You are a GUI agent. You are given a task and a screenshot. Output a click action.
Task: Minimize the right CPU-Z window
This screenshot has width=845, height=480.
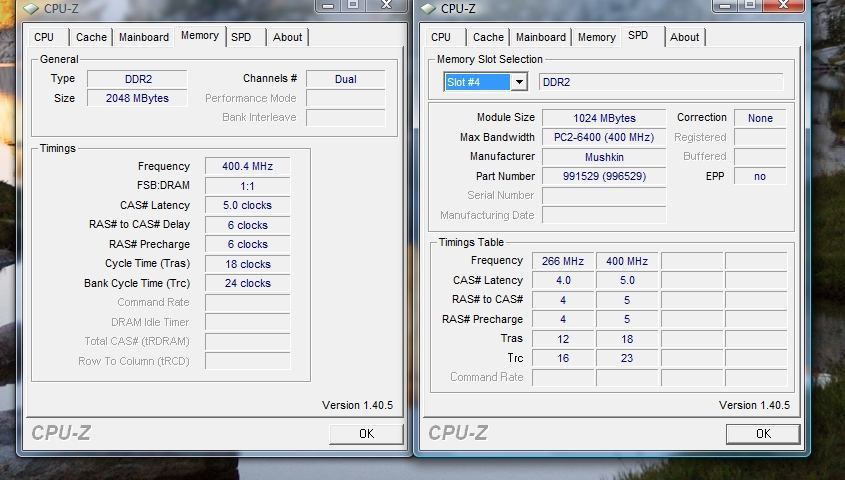[x=725, y=5]
